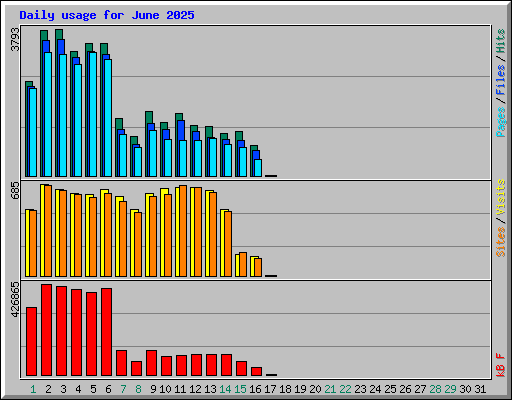Click day label "9" on the x-axis
Image resolution: width=512 pixels, height=400 pixels.
tap(153, 389)
